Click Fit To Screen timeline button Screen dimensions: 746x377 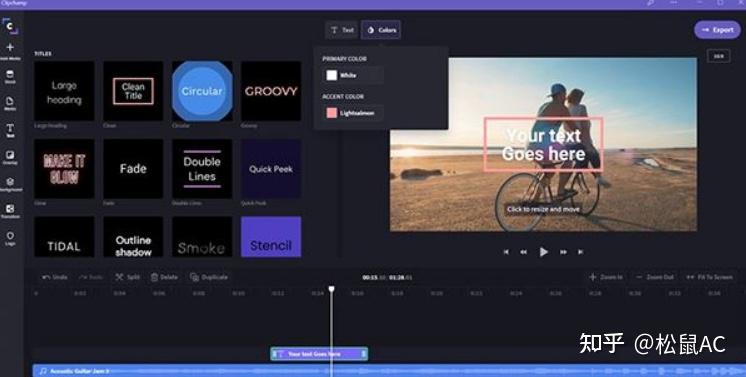(709, 277)
